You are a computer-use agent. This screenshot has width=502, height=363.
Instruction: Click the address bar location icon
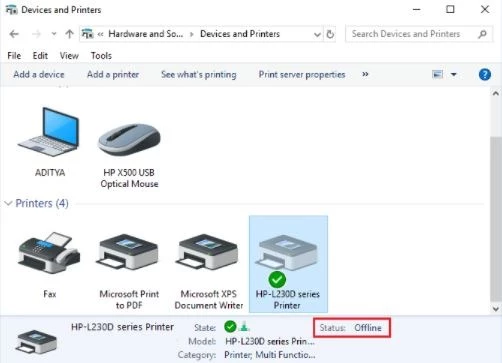[x=87, y=34]
